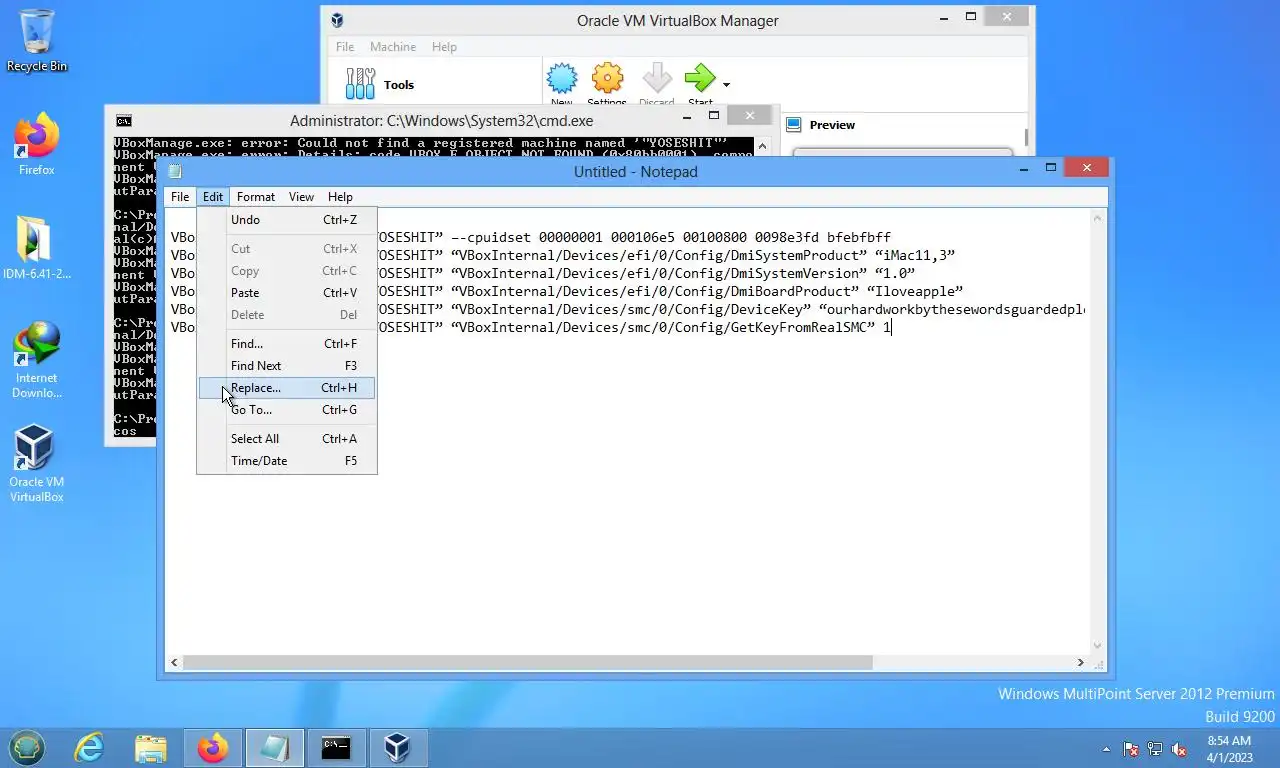
Task: Open Settings gear in VirtualBox toolbar
Action: pos(607,80)
